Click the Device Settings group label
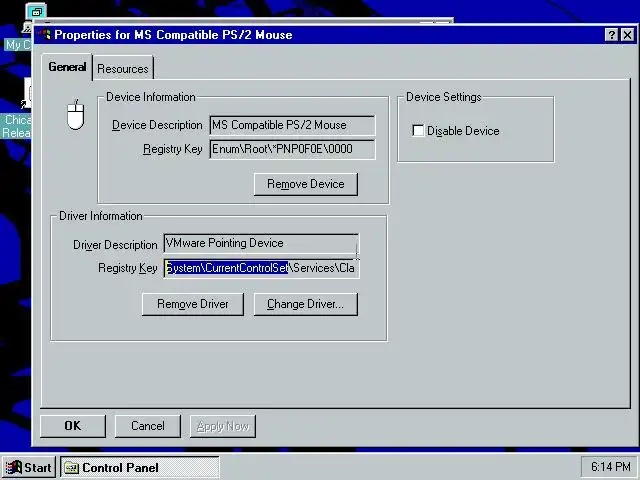Viewport: 640px width, 480px height. [444, 97]
